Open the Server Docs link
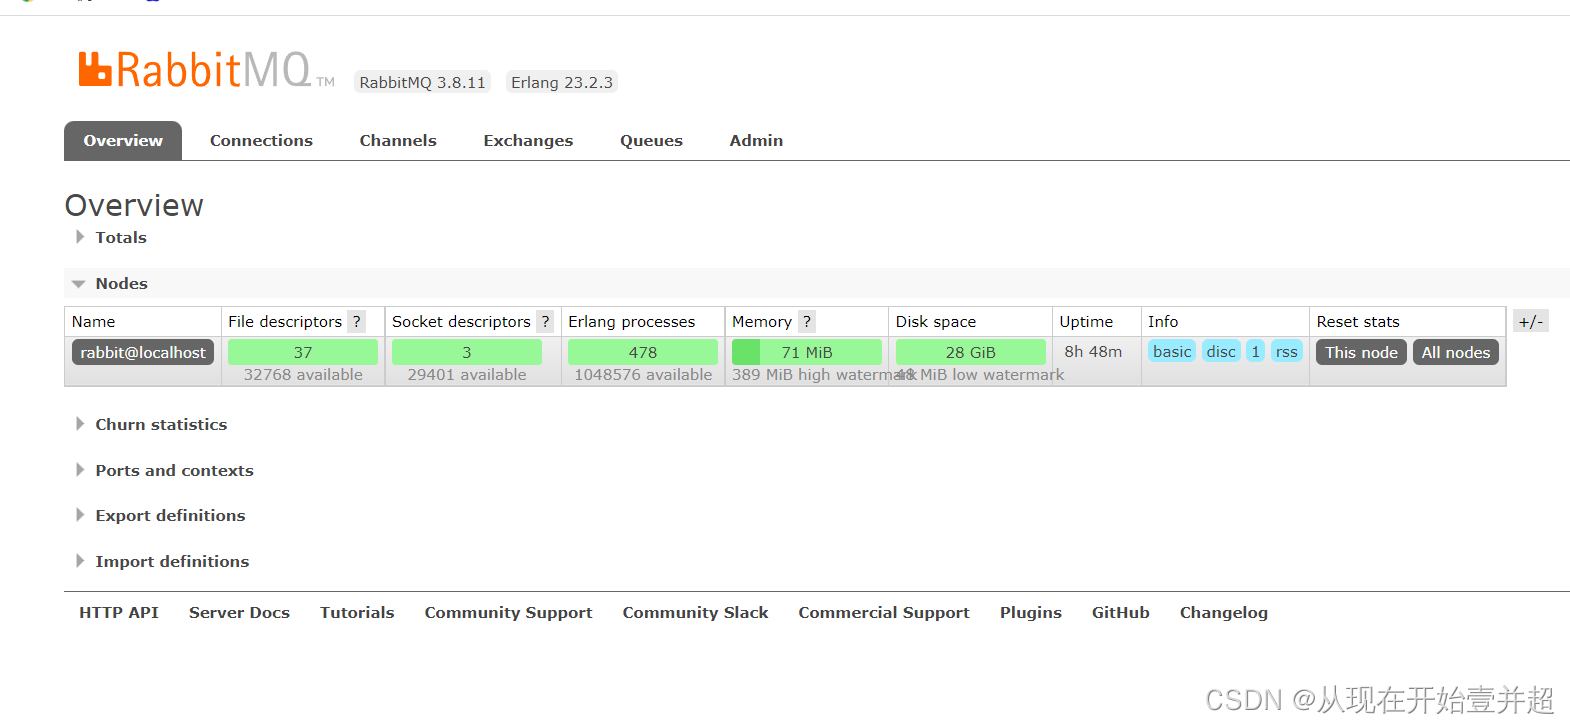The width and height of the screenshot is (1570, 724). click(239, 612)
